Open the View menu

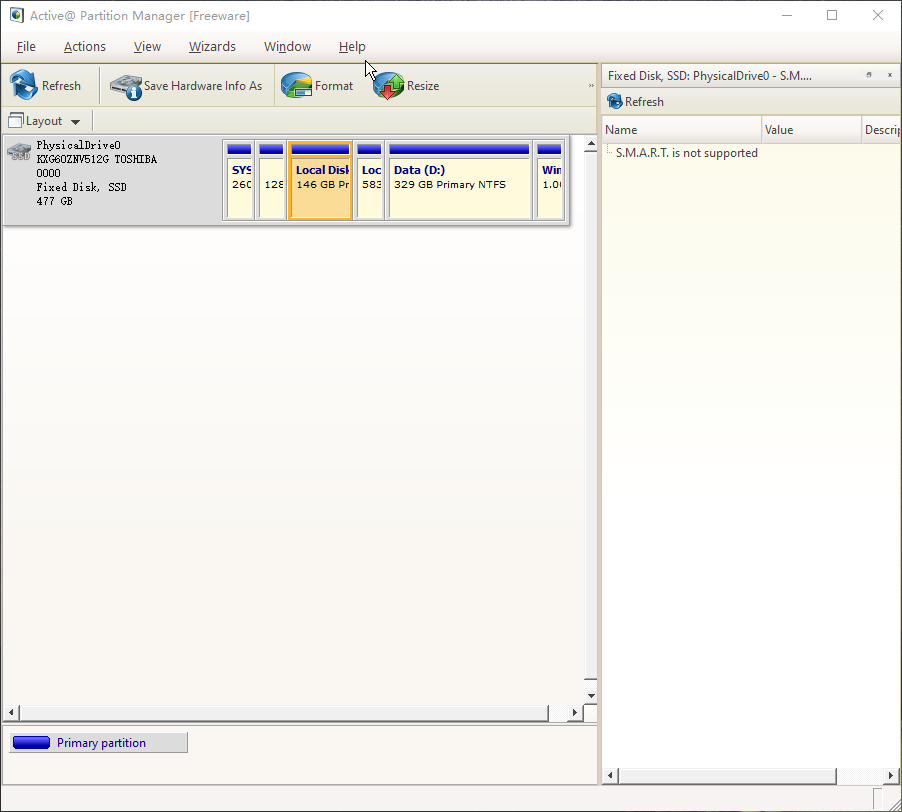[147, 47]
